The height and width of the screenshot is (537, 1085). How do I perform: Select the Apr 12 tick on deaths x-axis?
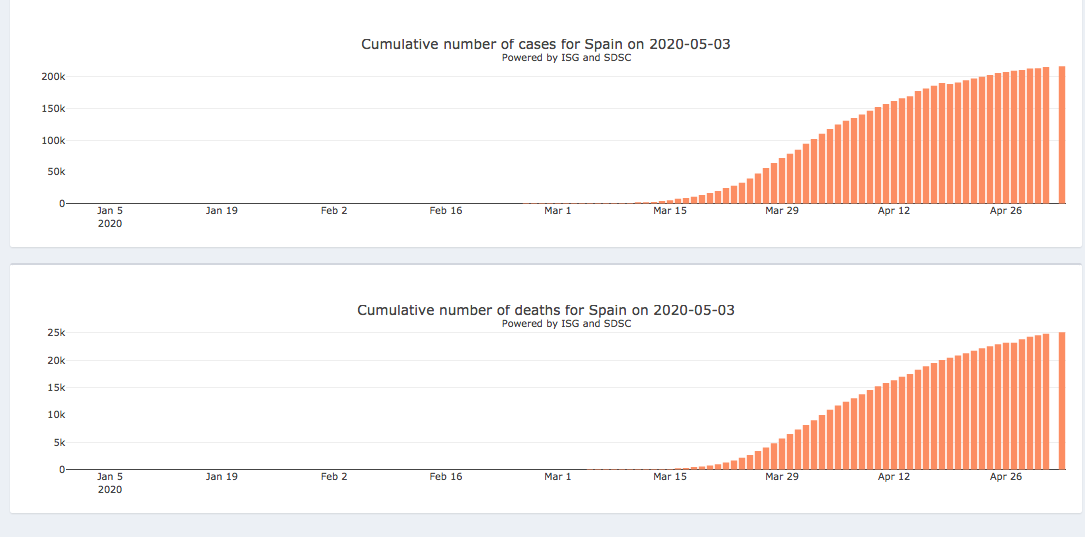894,477
